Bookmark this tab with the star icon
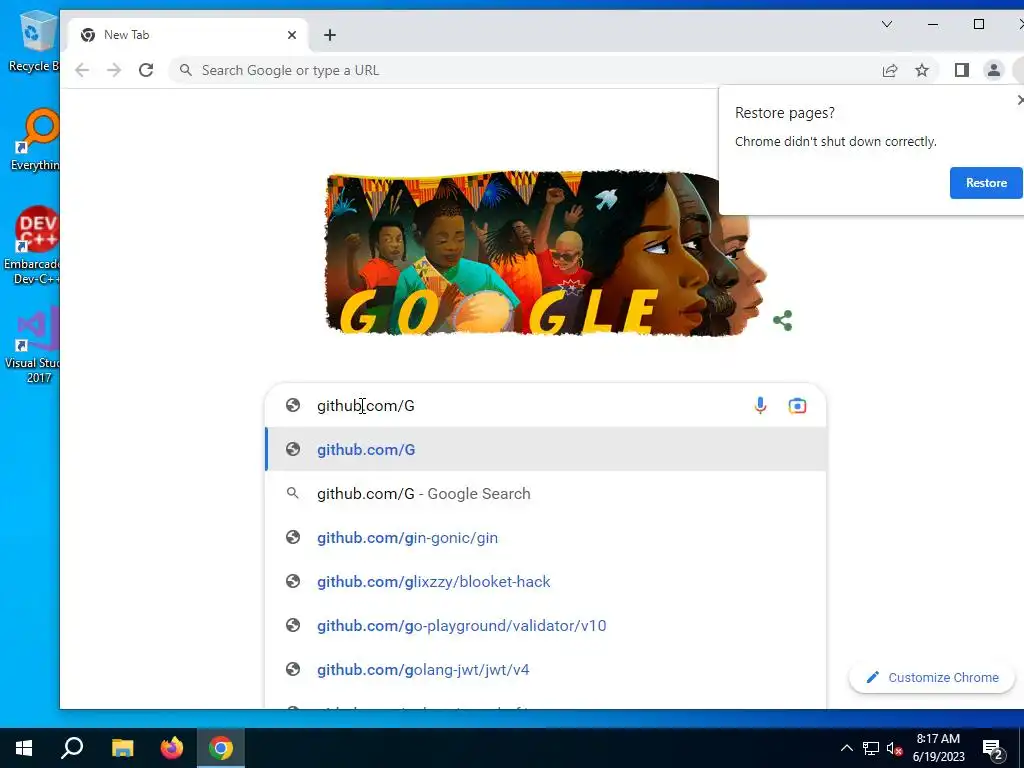Viewport: 1024px width, 768px height. click(921, 71)
